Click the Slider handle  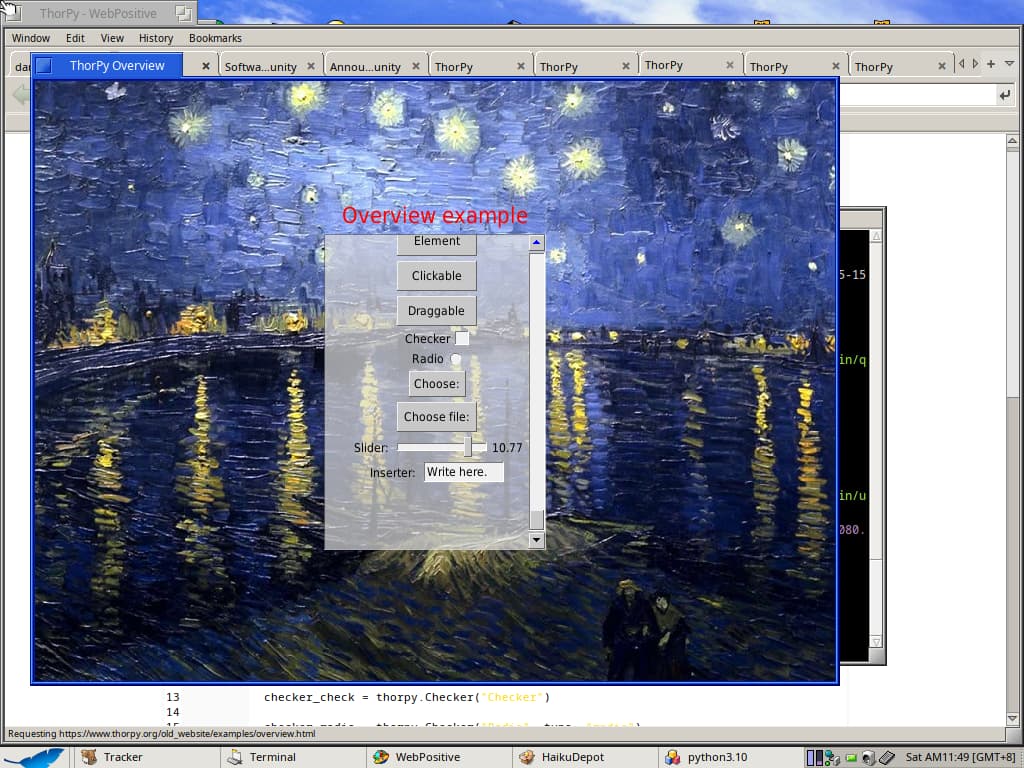click(x=467, y=447)
